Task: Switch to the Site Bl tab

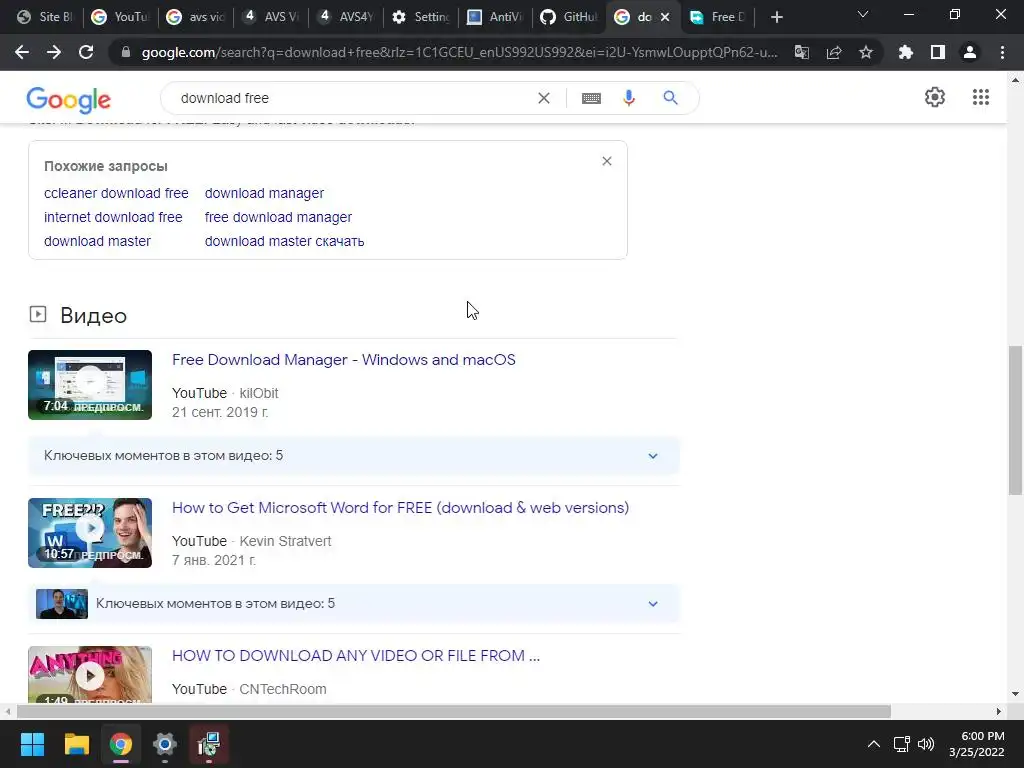Action: click(45, 17)
